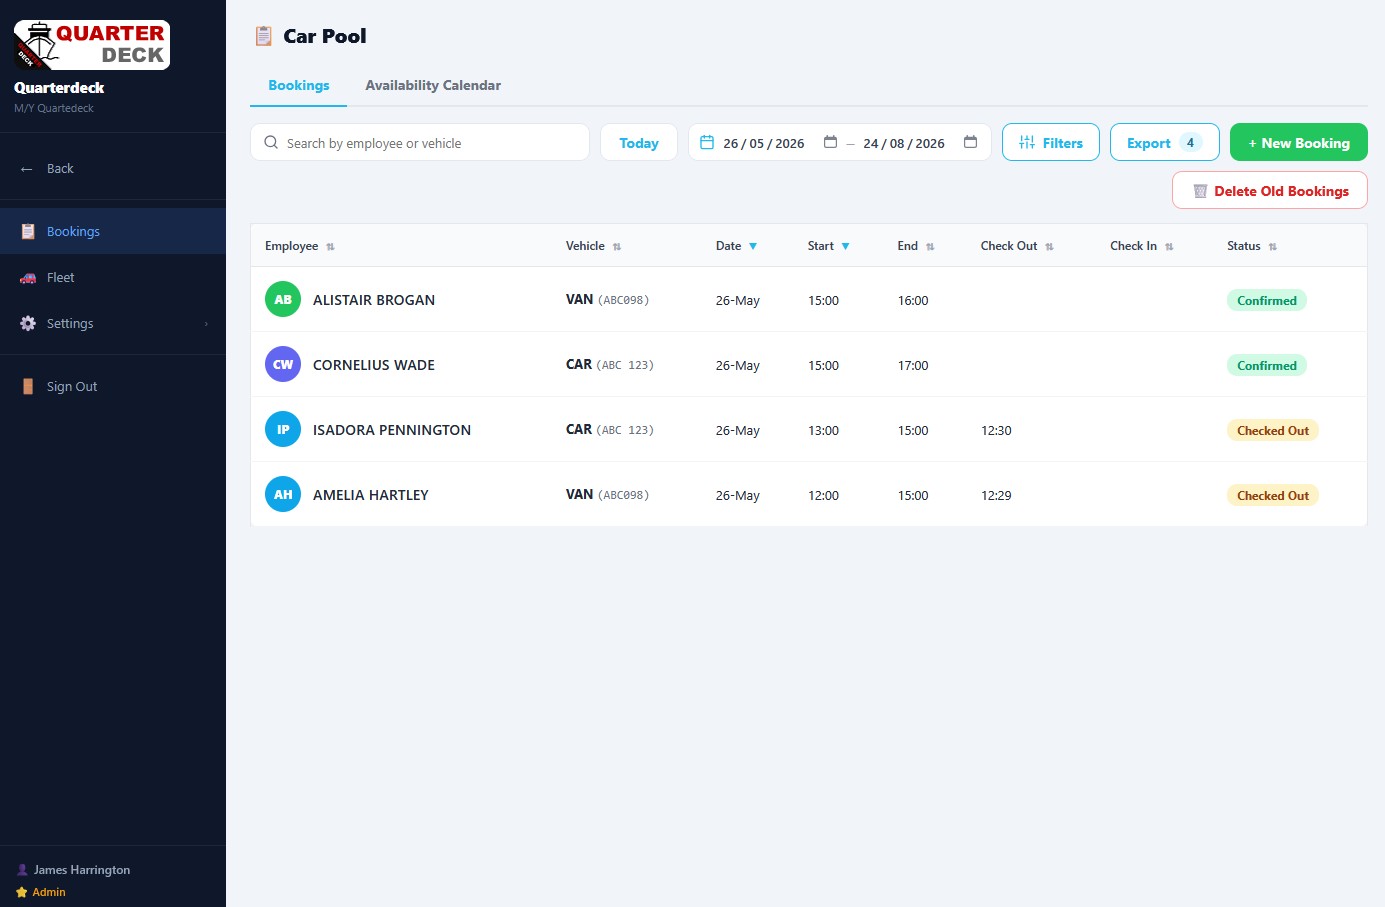
Task: Sort by End column arrows
Action: pos(930,247)
